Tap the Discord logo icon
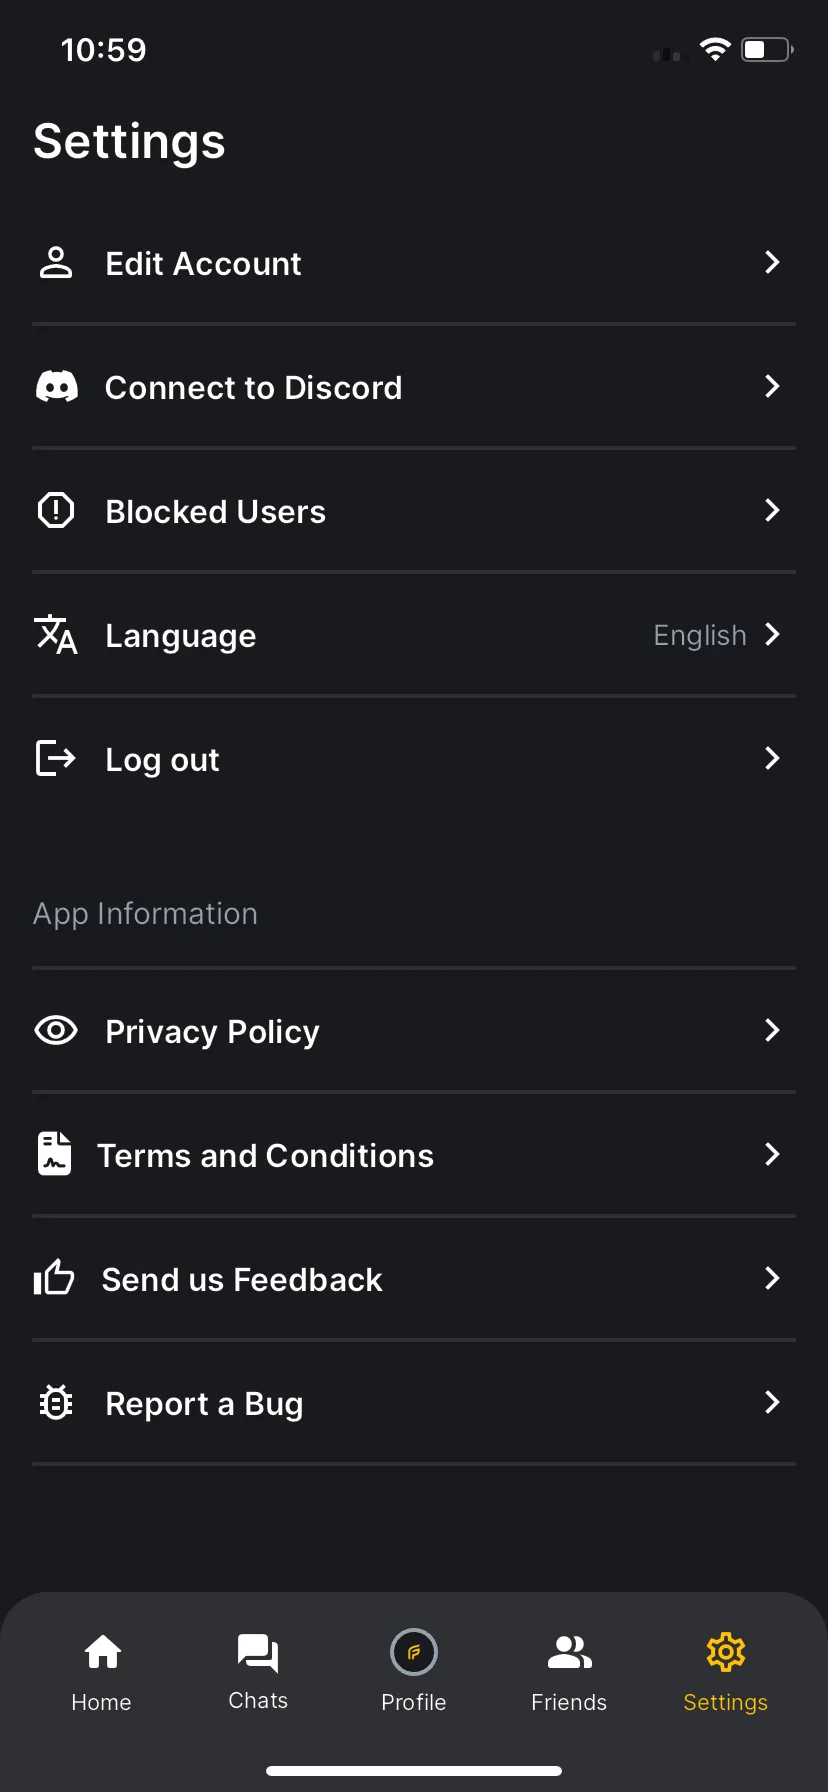Image resolution: width=828 pixels, height=1792 pixels. pyautogui.click(x=57, y=387)
